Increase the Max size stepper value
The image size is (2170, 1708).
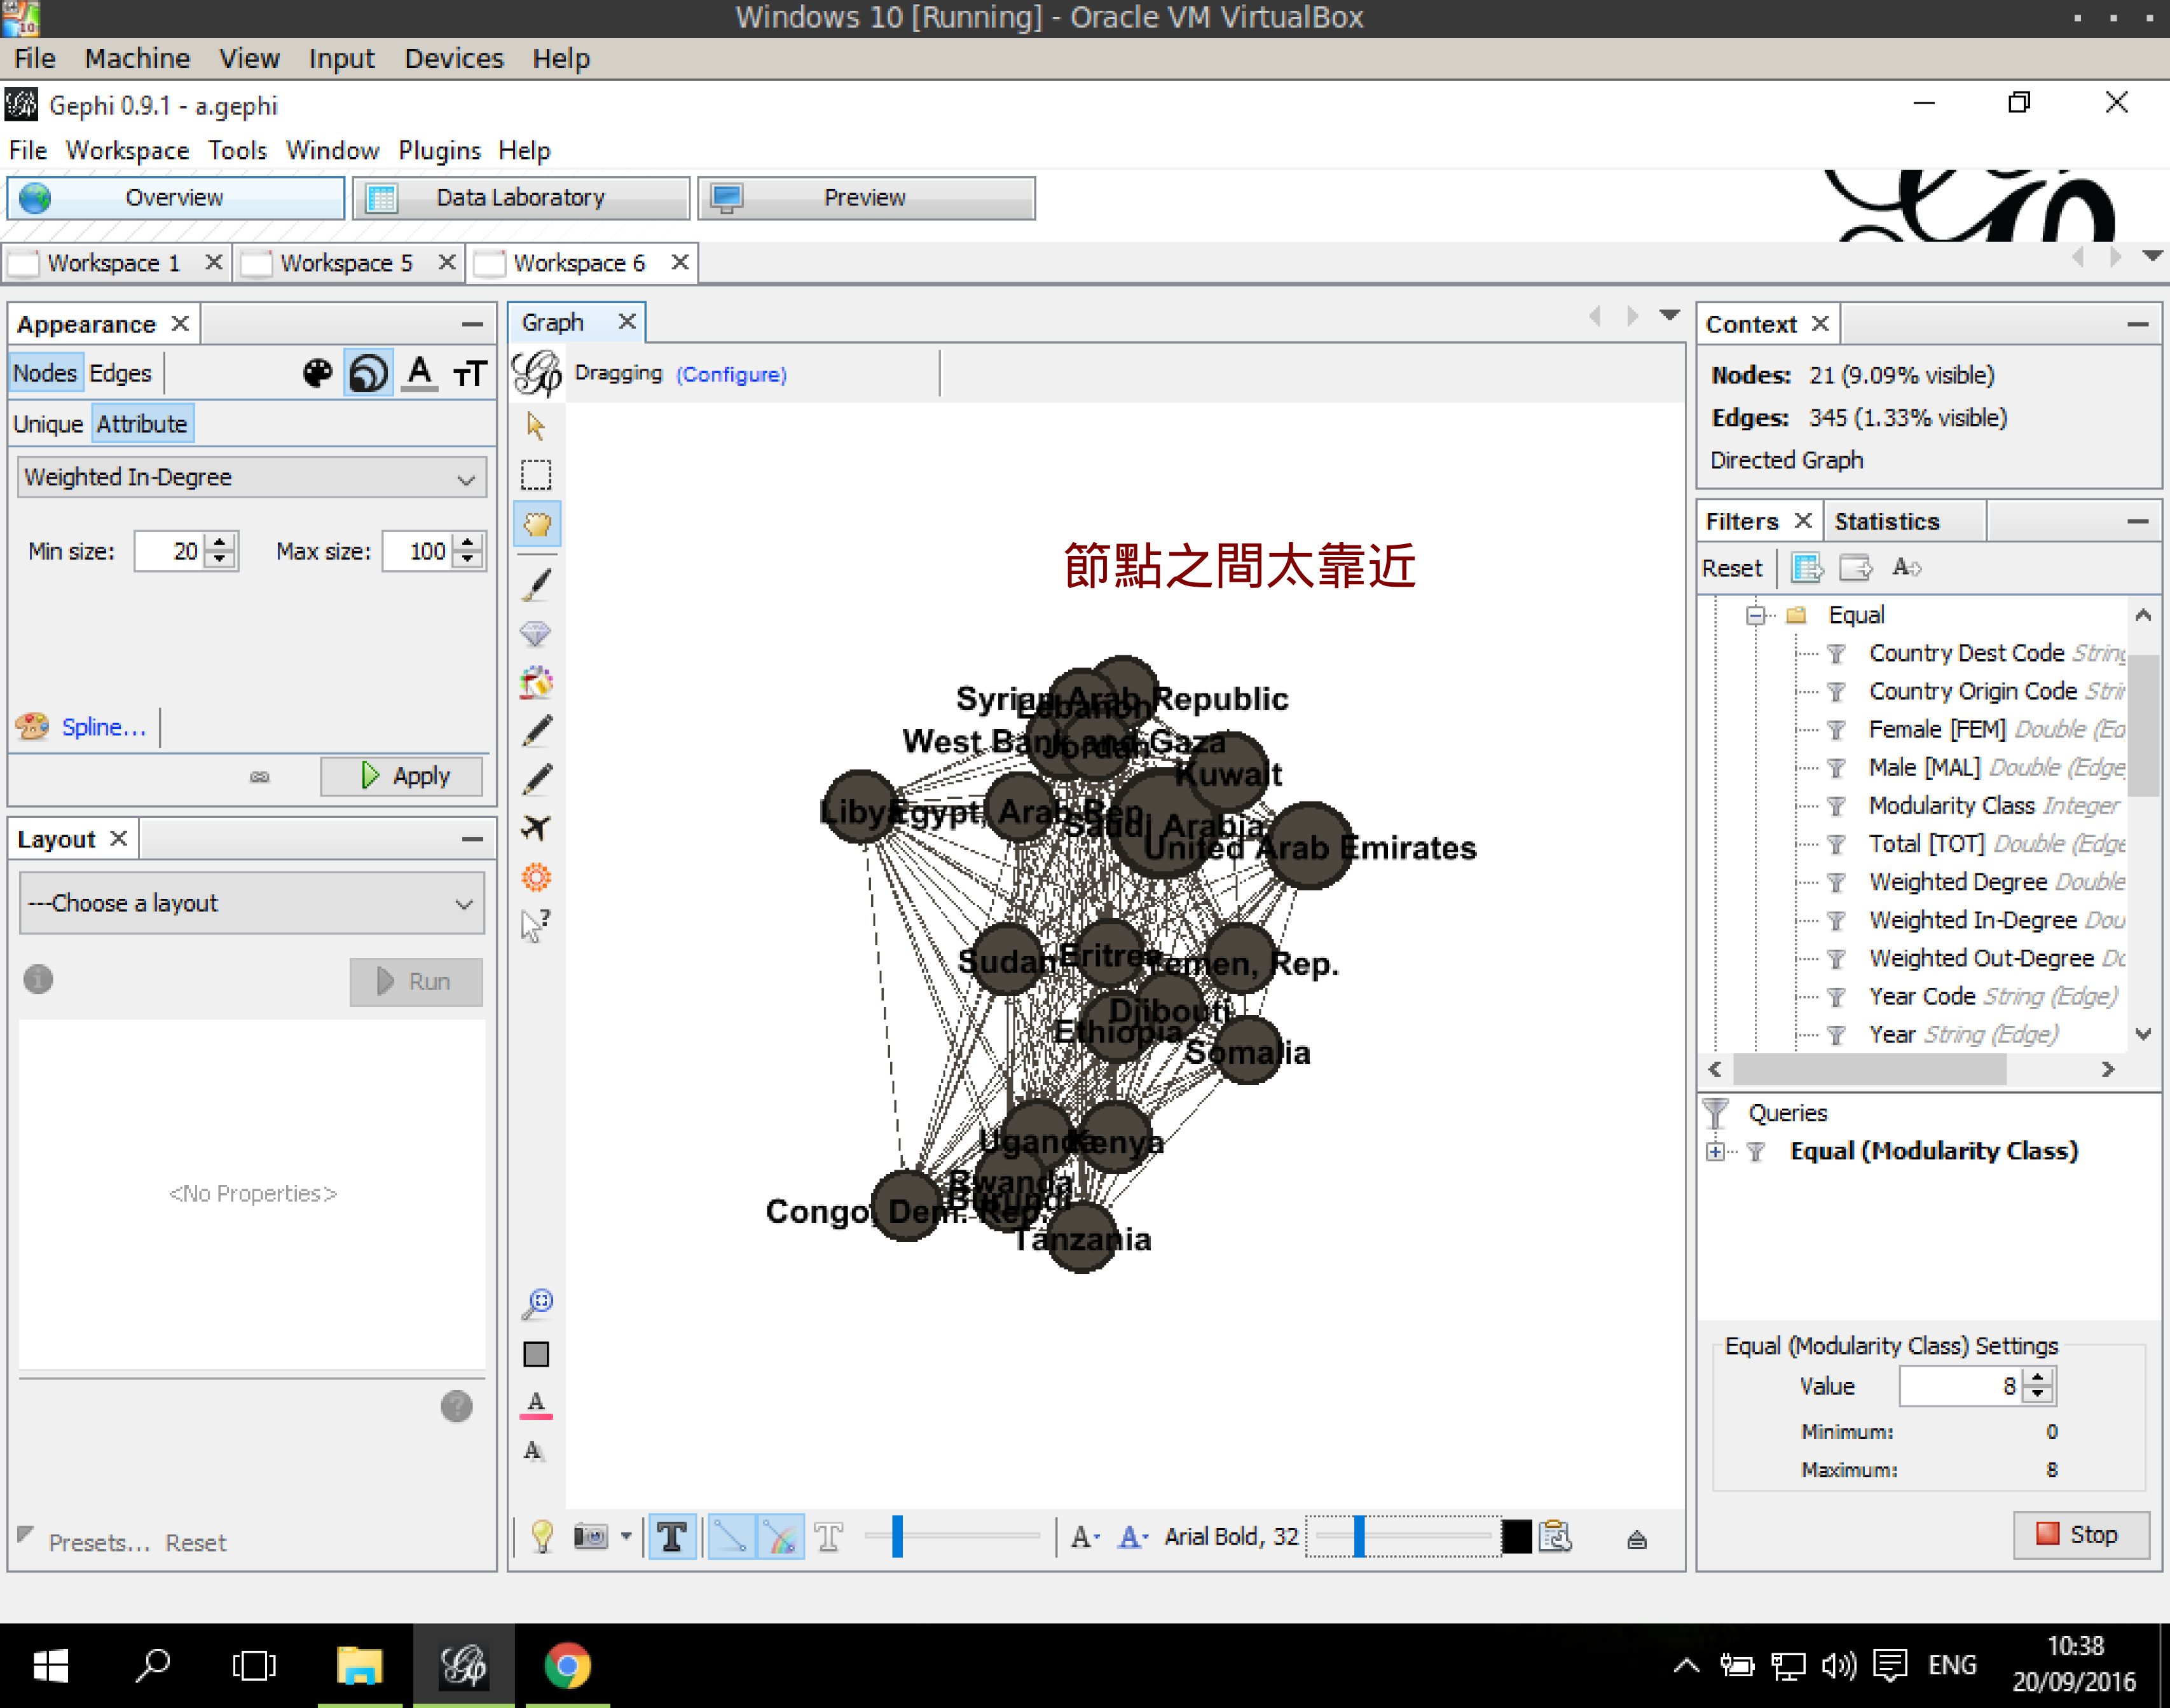(x=467, y=542)
